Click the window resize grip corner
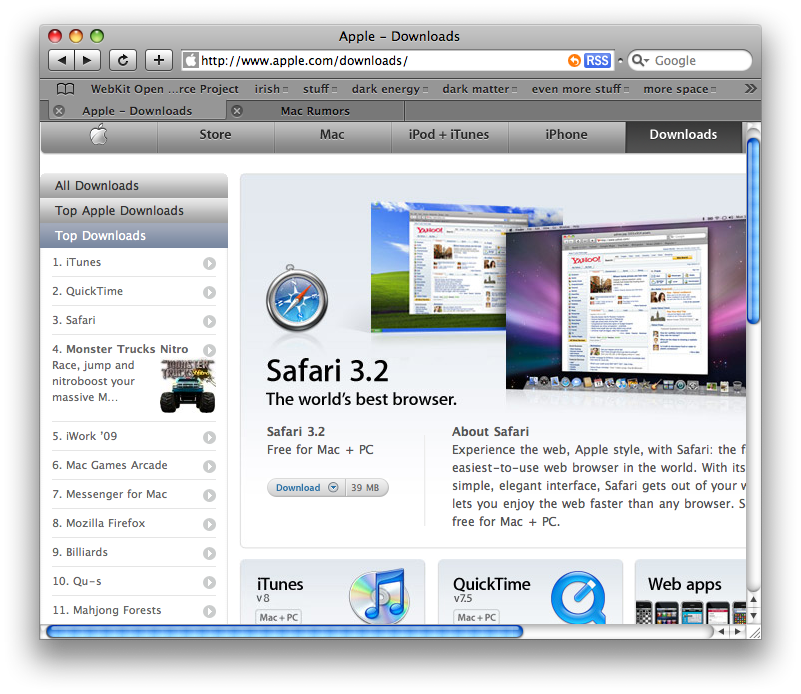Image resolution: width=801 pixels, height=694 pixels. (x=754, y=632)
